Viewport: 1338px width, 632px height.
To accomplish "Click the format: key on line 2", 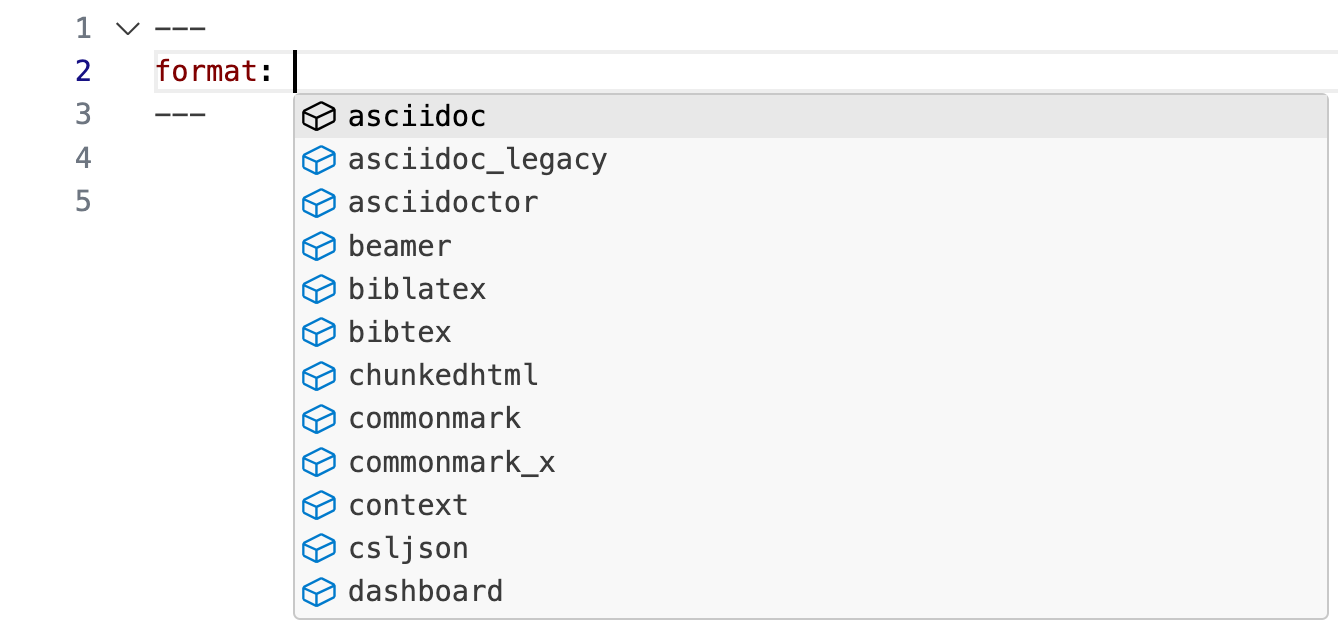I will 208,70.
